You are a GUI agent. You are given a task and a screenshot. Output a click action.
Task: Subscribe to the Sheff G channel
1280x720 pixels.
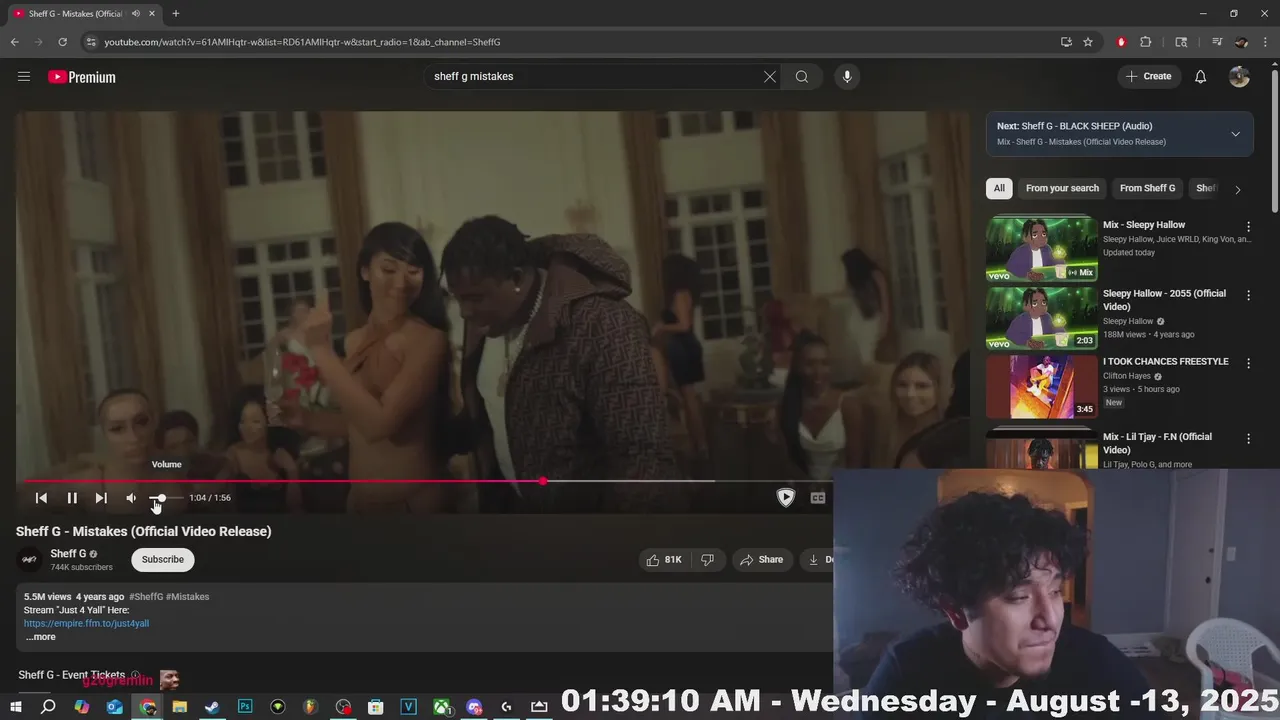point(162,560)
